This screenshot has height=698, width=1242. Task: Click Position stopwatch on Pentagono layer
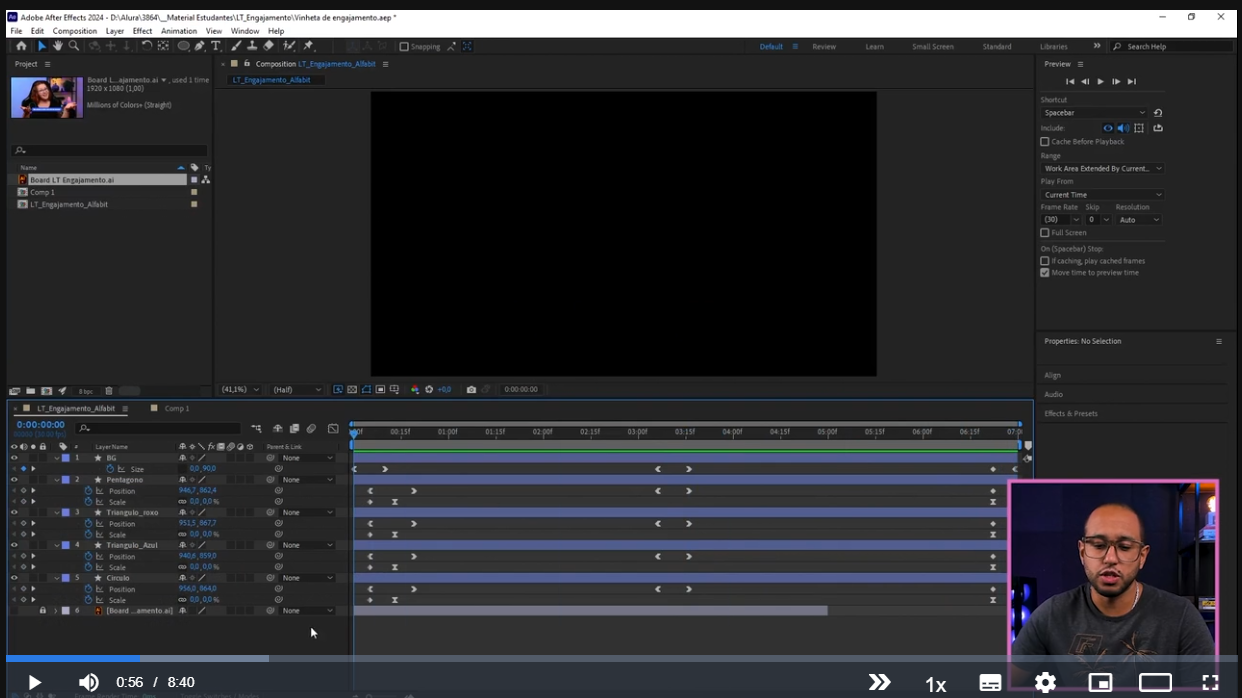pyautogui.click(x=88, y=491)
